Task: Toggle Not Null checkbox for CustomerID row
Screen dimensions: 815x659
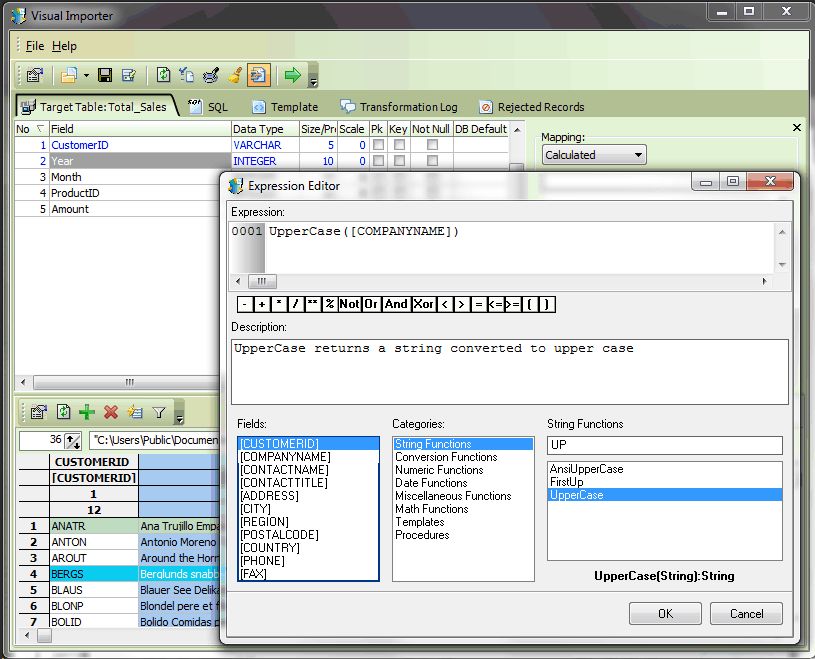Action: click(x=432, y=144)
